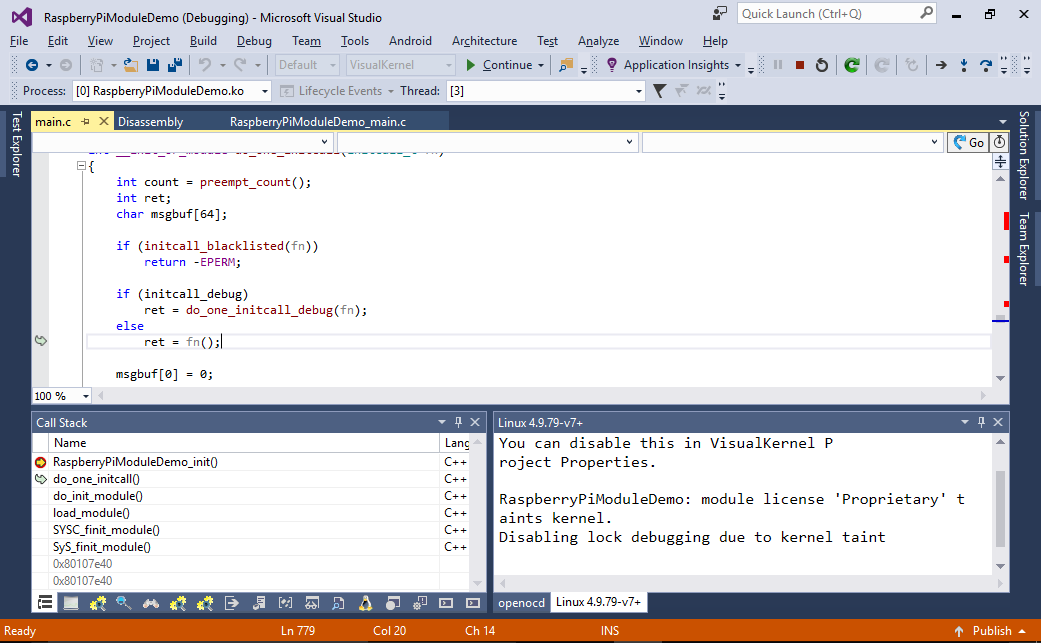Click the Save All floppy disks icon
The width and height of the screenshot is (1041, 643).
pyautogui.click(x=175, y=65)
